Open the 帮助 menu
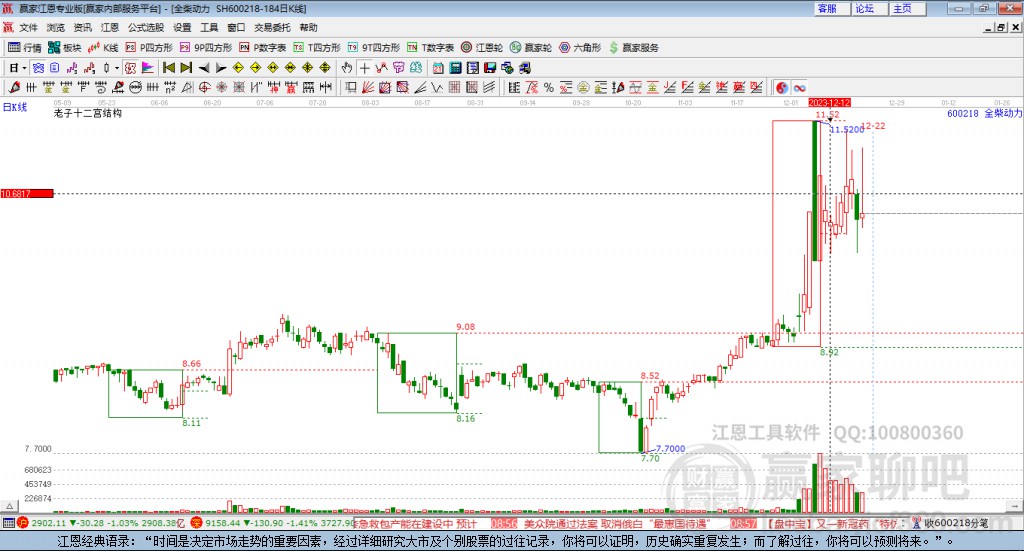1024x551 pixels. [308, 27]
